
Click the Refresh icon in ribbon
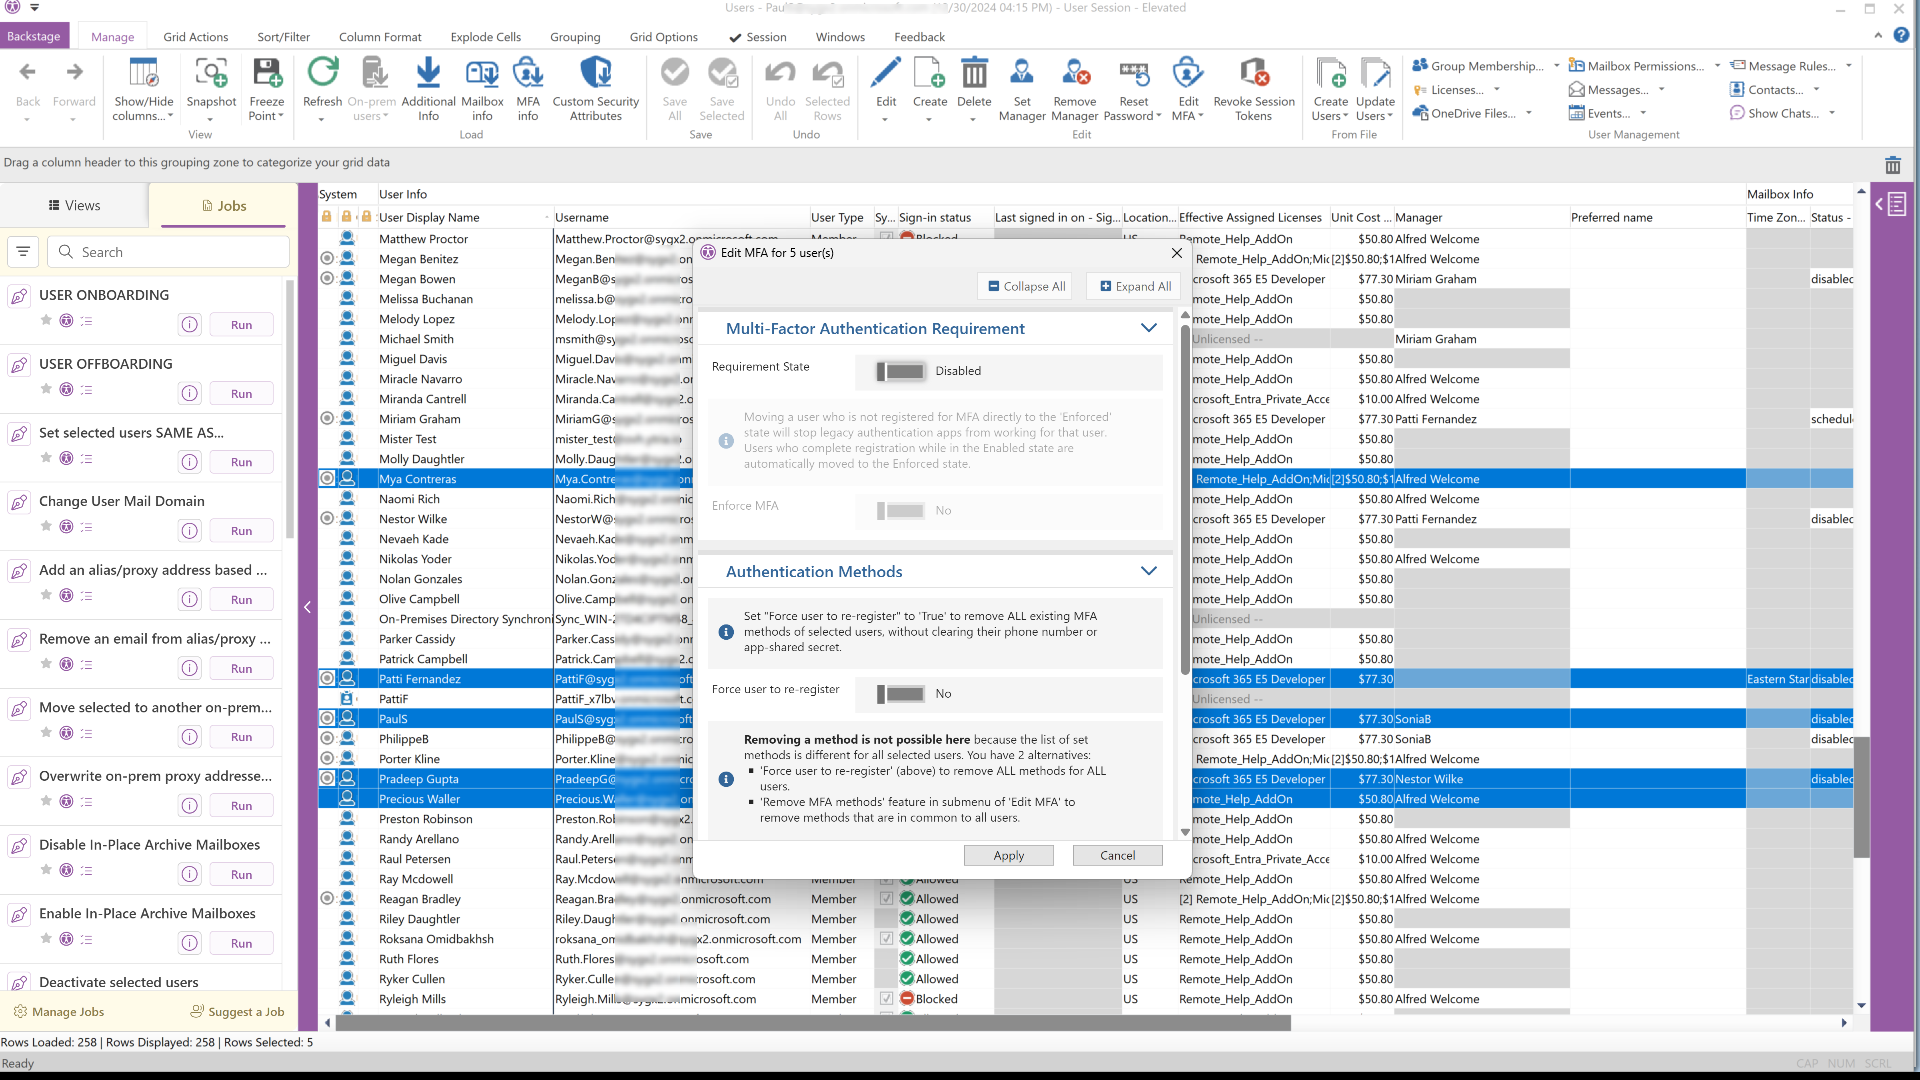pos(322,74)
